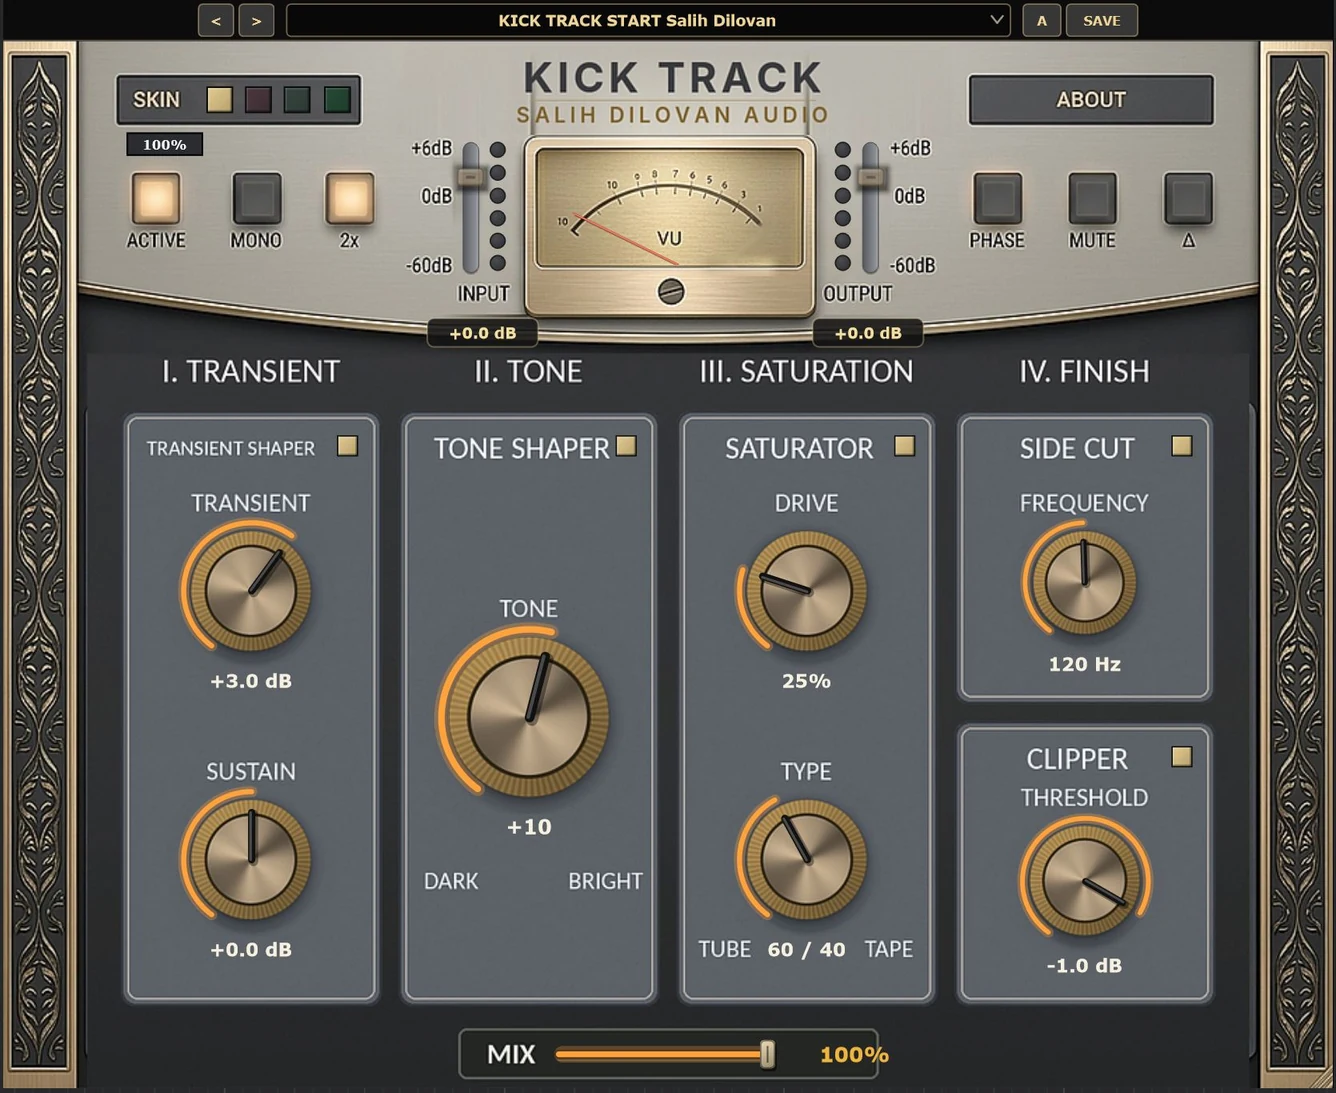Image resolution: width=1336 pixels, height=1093 pixels.
Task: Toggle the Side Cut enable square
Action: pos(1182,446)
